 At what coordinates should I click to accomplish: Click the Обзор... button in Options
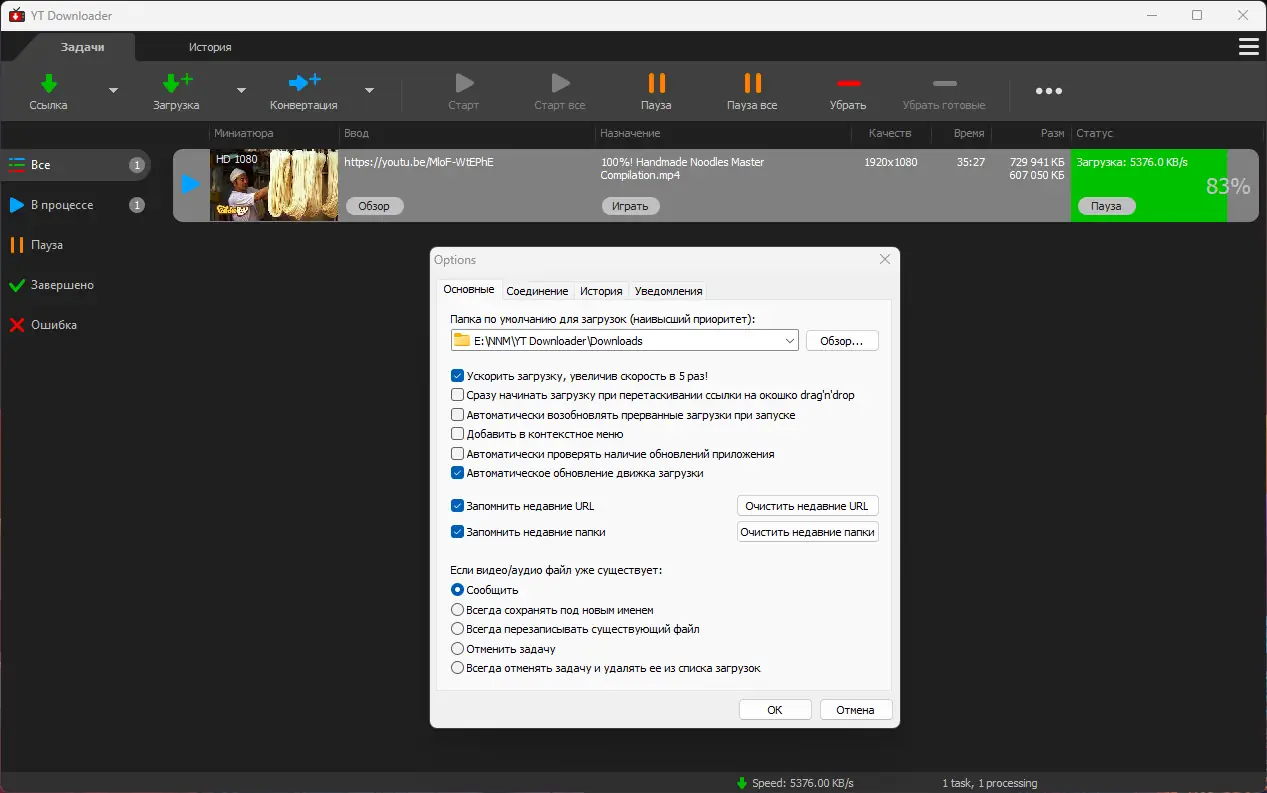tap(842, 341)
